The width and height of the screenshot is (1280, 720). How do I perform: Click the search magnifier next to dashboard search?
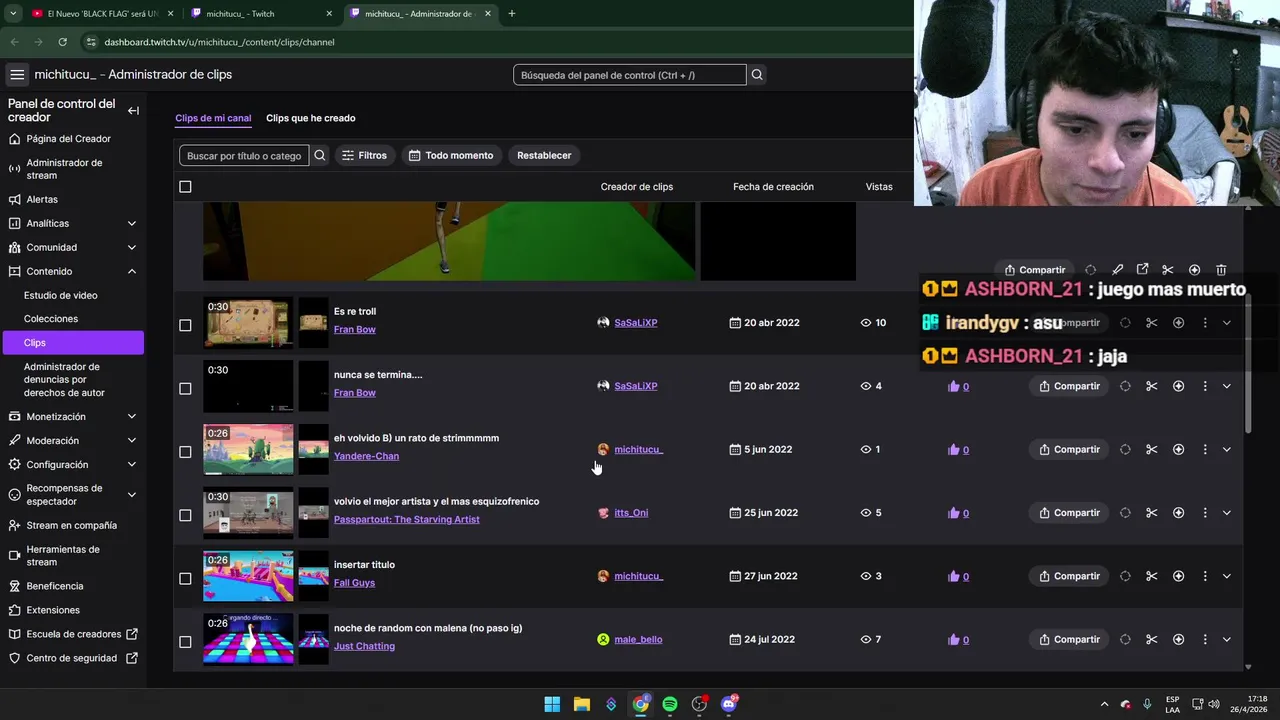pyautogui.click(x=757, y=75)
